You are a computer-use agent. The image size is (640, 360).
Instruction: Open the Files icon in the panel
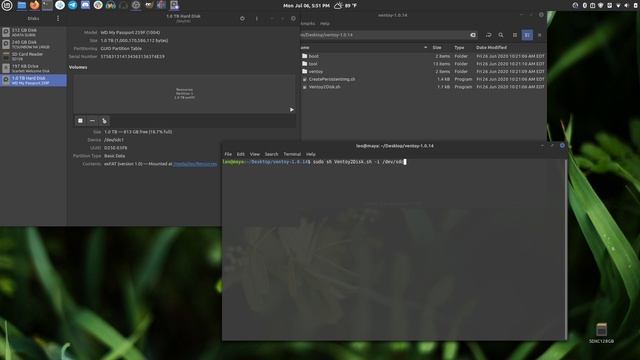[22, 5]
